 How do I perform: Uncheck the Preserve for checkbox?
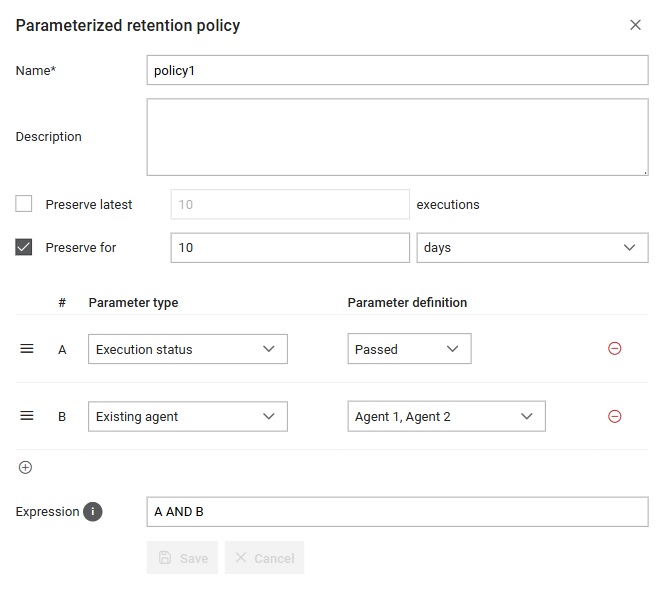click(x=24, y=247)
